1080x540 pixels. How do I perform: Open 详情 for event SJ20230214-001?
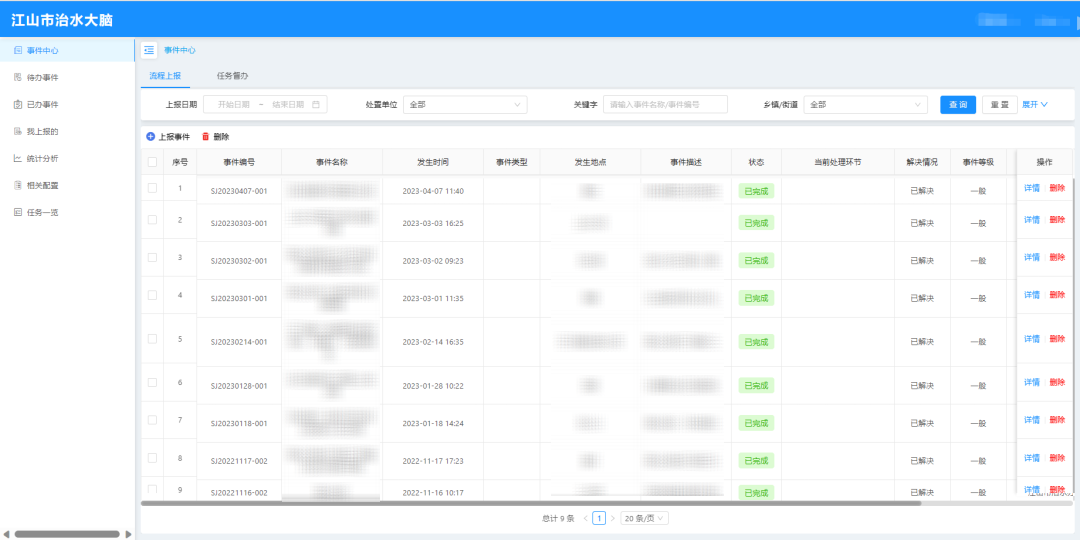[1032, 339]
